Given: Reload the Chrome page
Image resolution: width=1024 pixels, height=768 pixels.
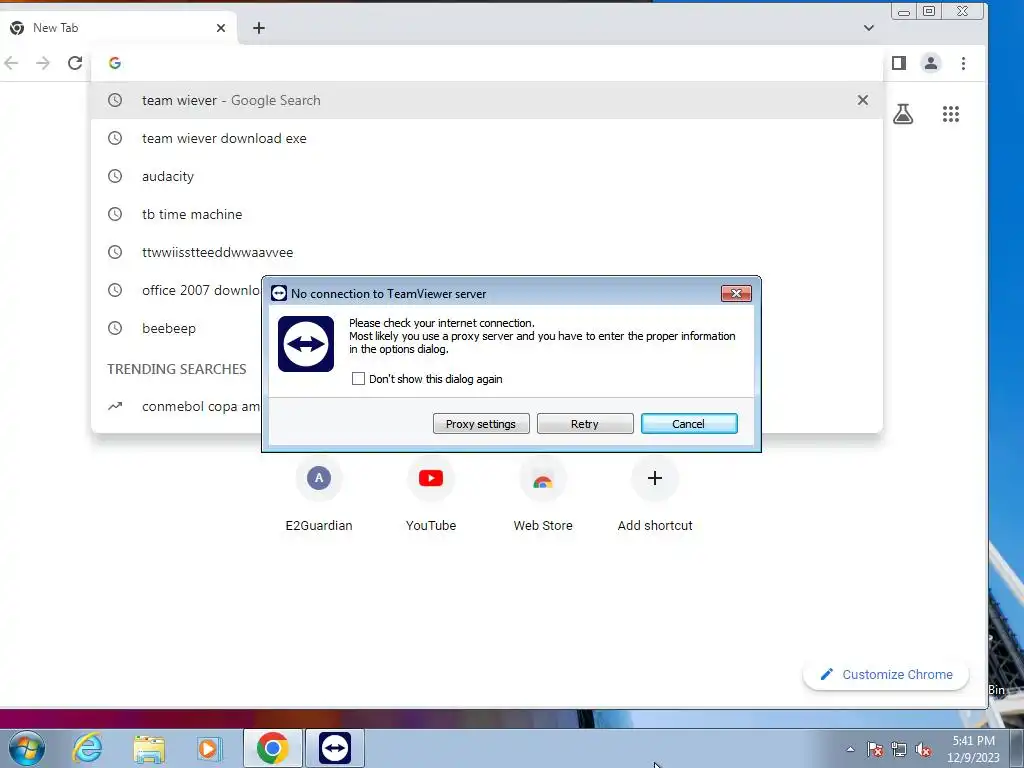Looking at the screenshot, I should point(75,63).
